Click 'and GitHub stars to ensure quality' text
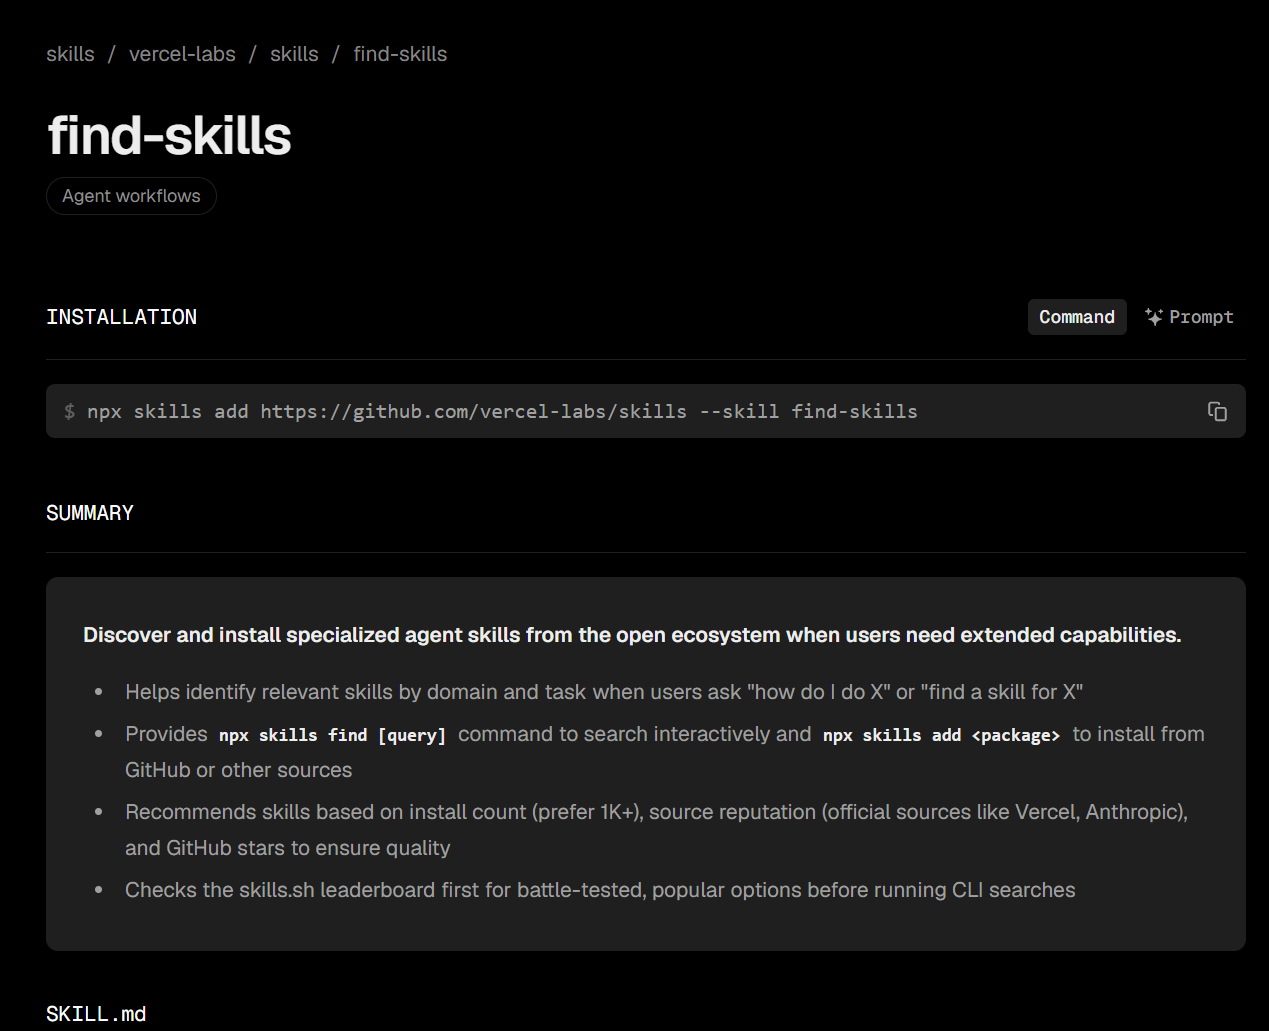This screenshot has width=1269, height=1031. click(287, 848)
